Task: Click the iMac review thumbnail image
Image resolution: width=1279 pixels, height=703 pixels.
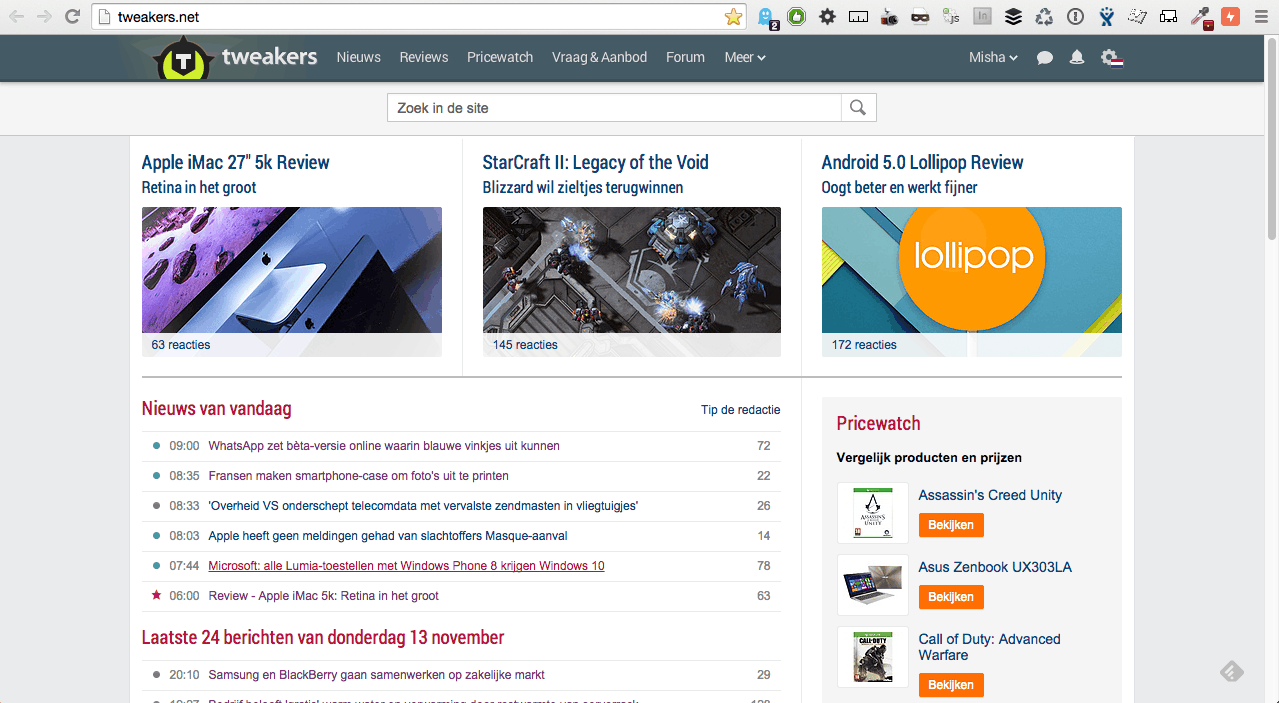Action: point(292,270)
